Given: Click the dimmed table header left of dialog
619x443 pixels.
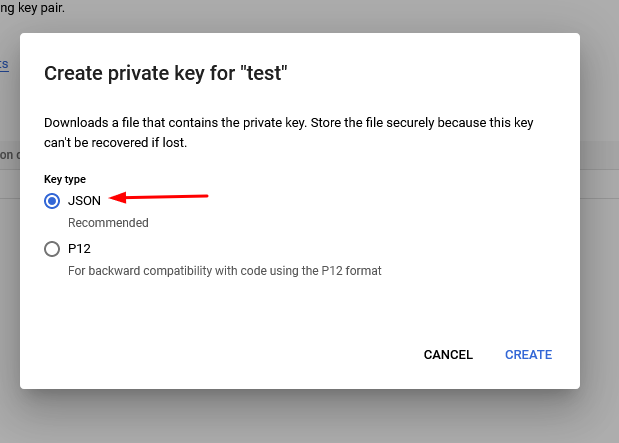Looking at the screenshot, I should point(8,155).
